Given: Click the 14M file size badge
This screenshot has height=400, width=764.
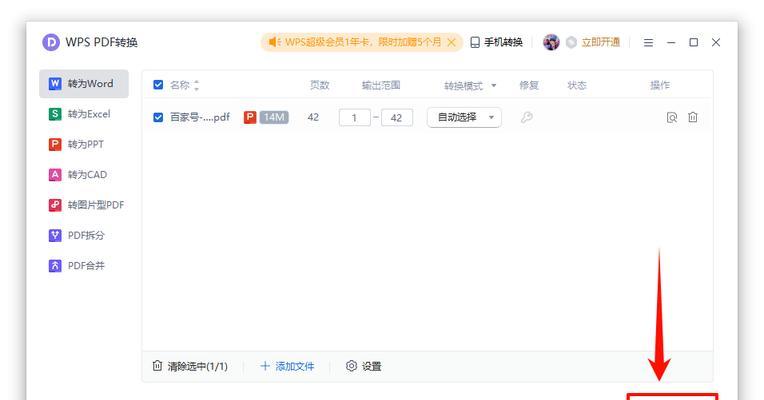Looking at the screenshot, I should tap(274, 117).
